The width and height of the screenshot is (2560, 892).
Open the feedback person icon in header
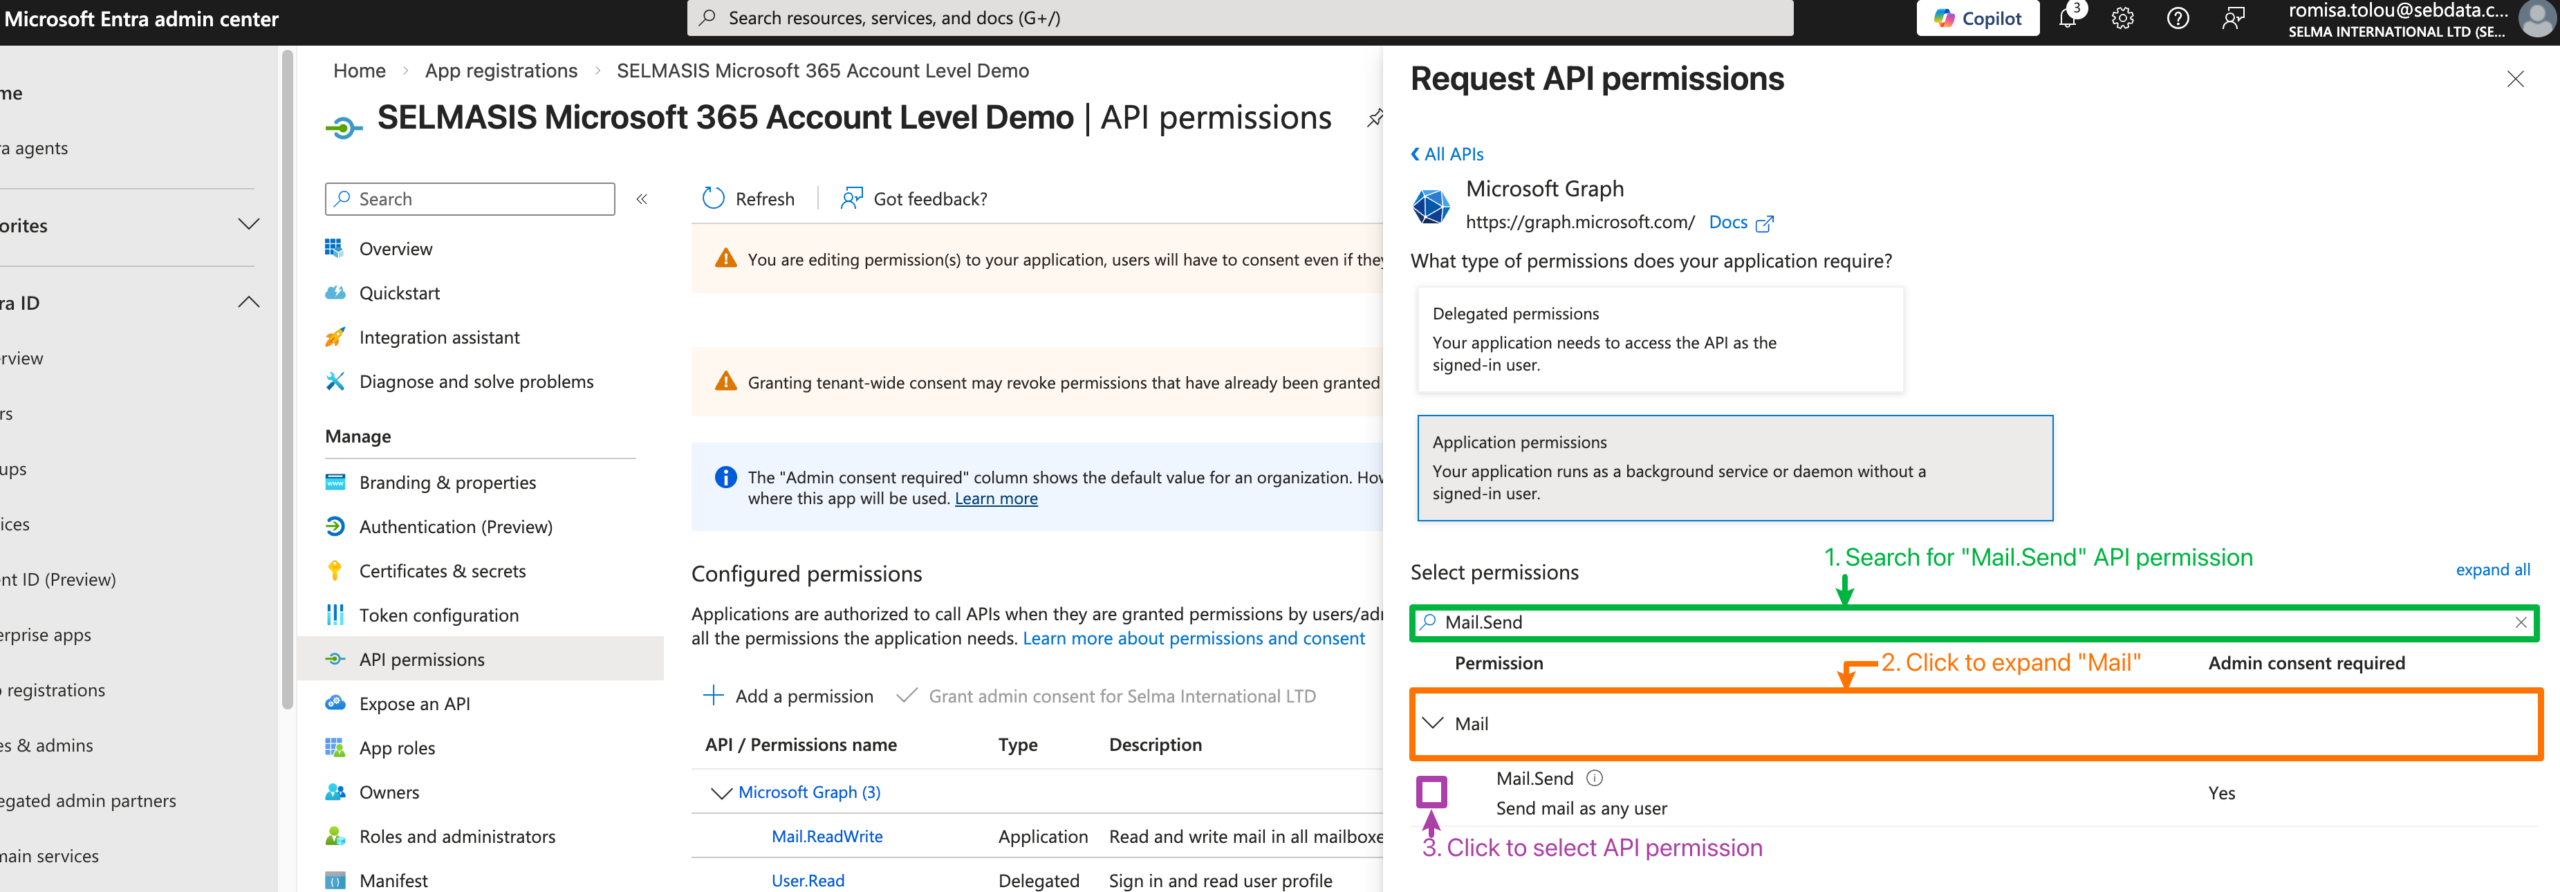click(2232, 18)
